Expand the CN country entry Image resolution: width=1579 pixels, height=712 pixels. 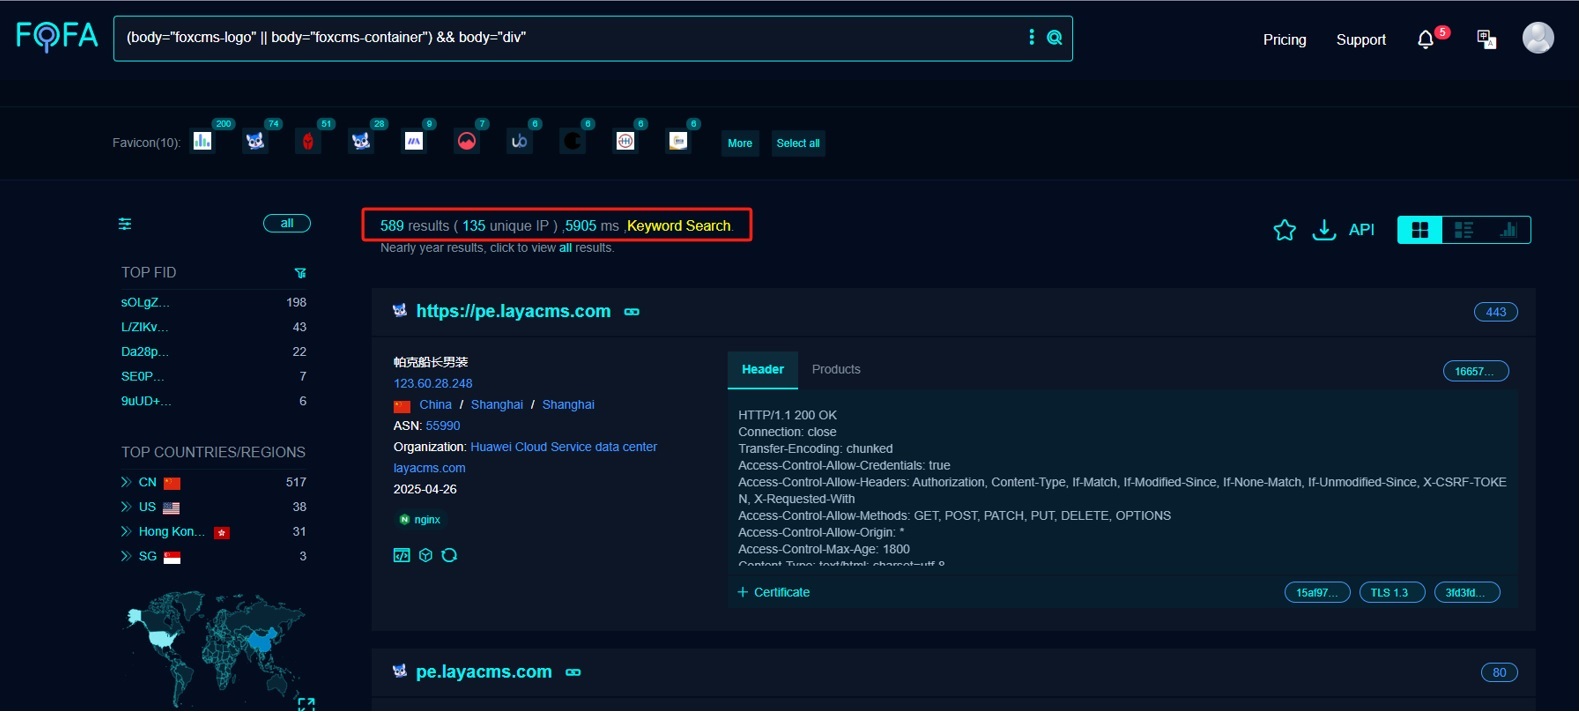pyautogui.click(x=126, y=482)
